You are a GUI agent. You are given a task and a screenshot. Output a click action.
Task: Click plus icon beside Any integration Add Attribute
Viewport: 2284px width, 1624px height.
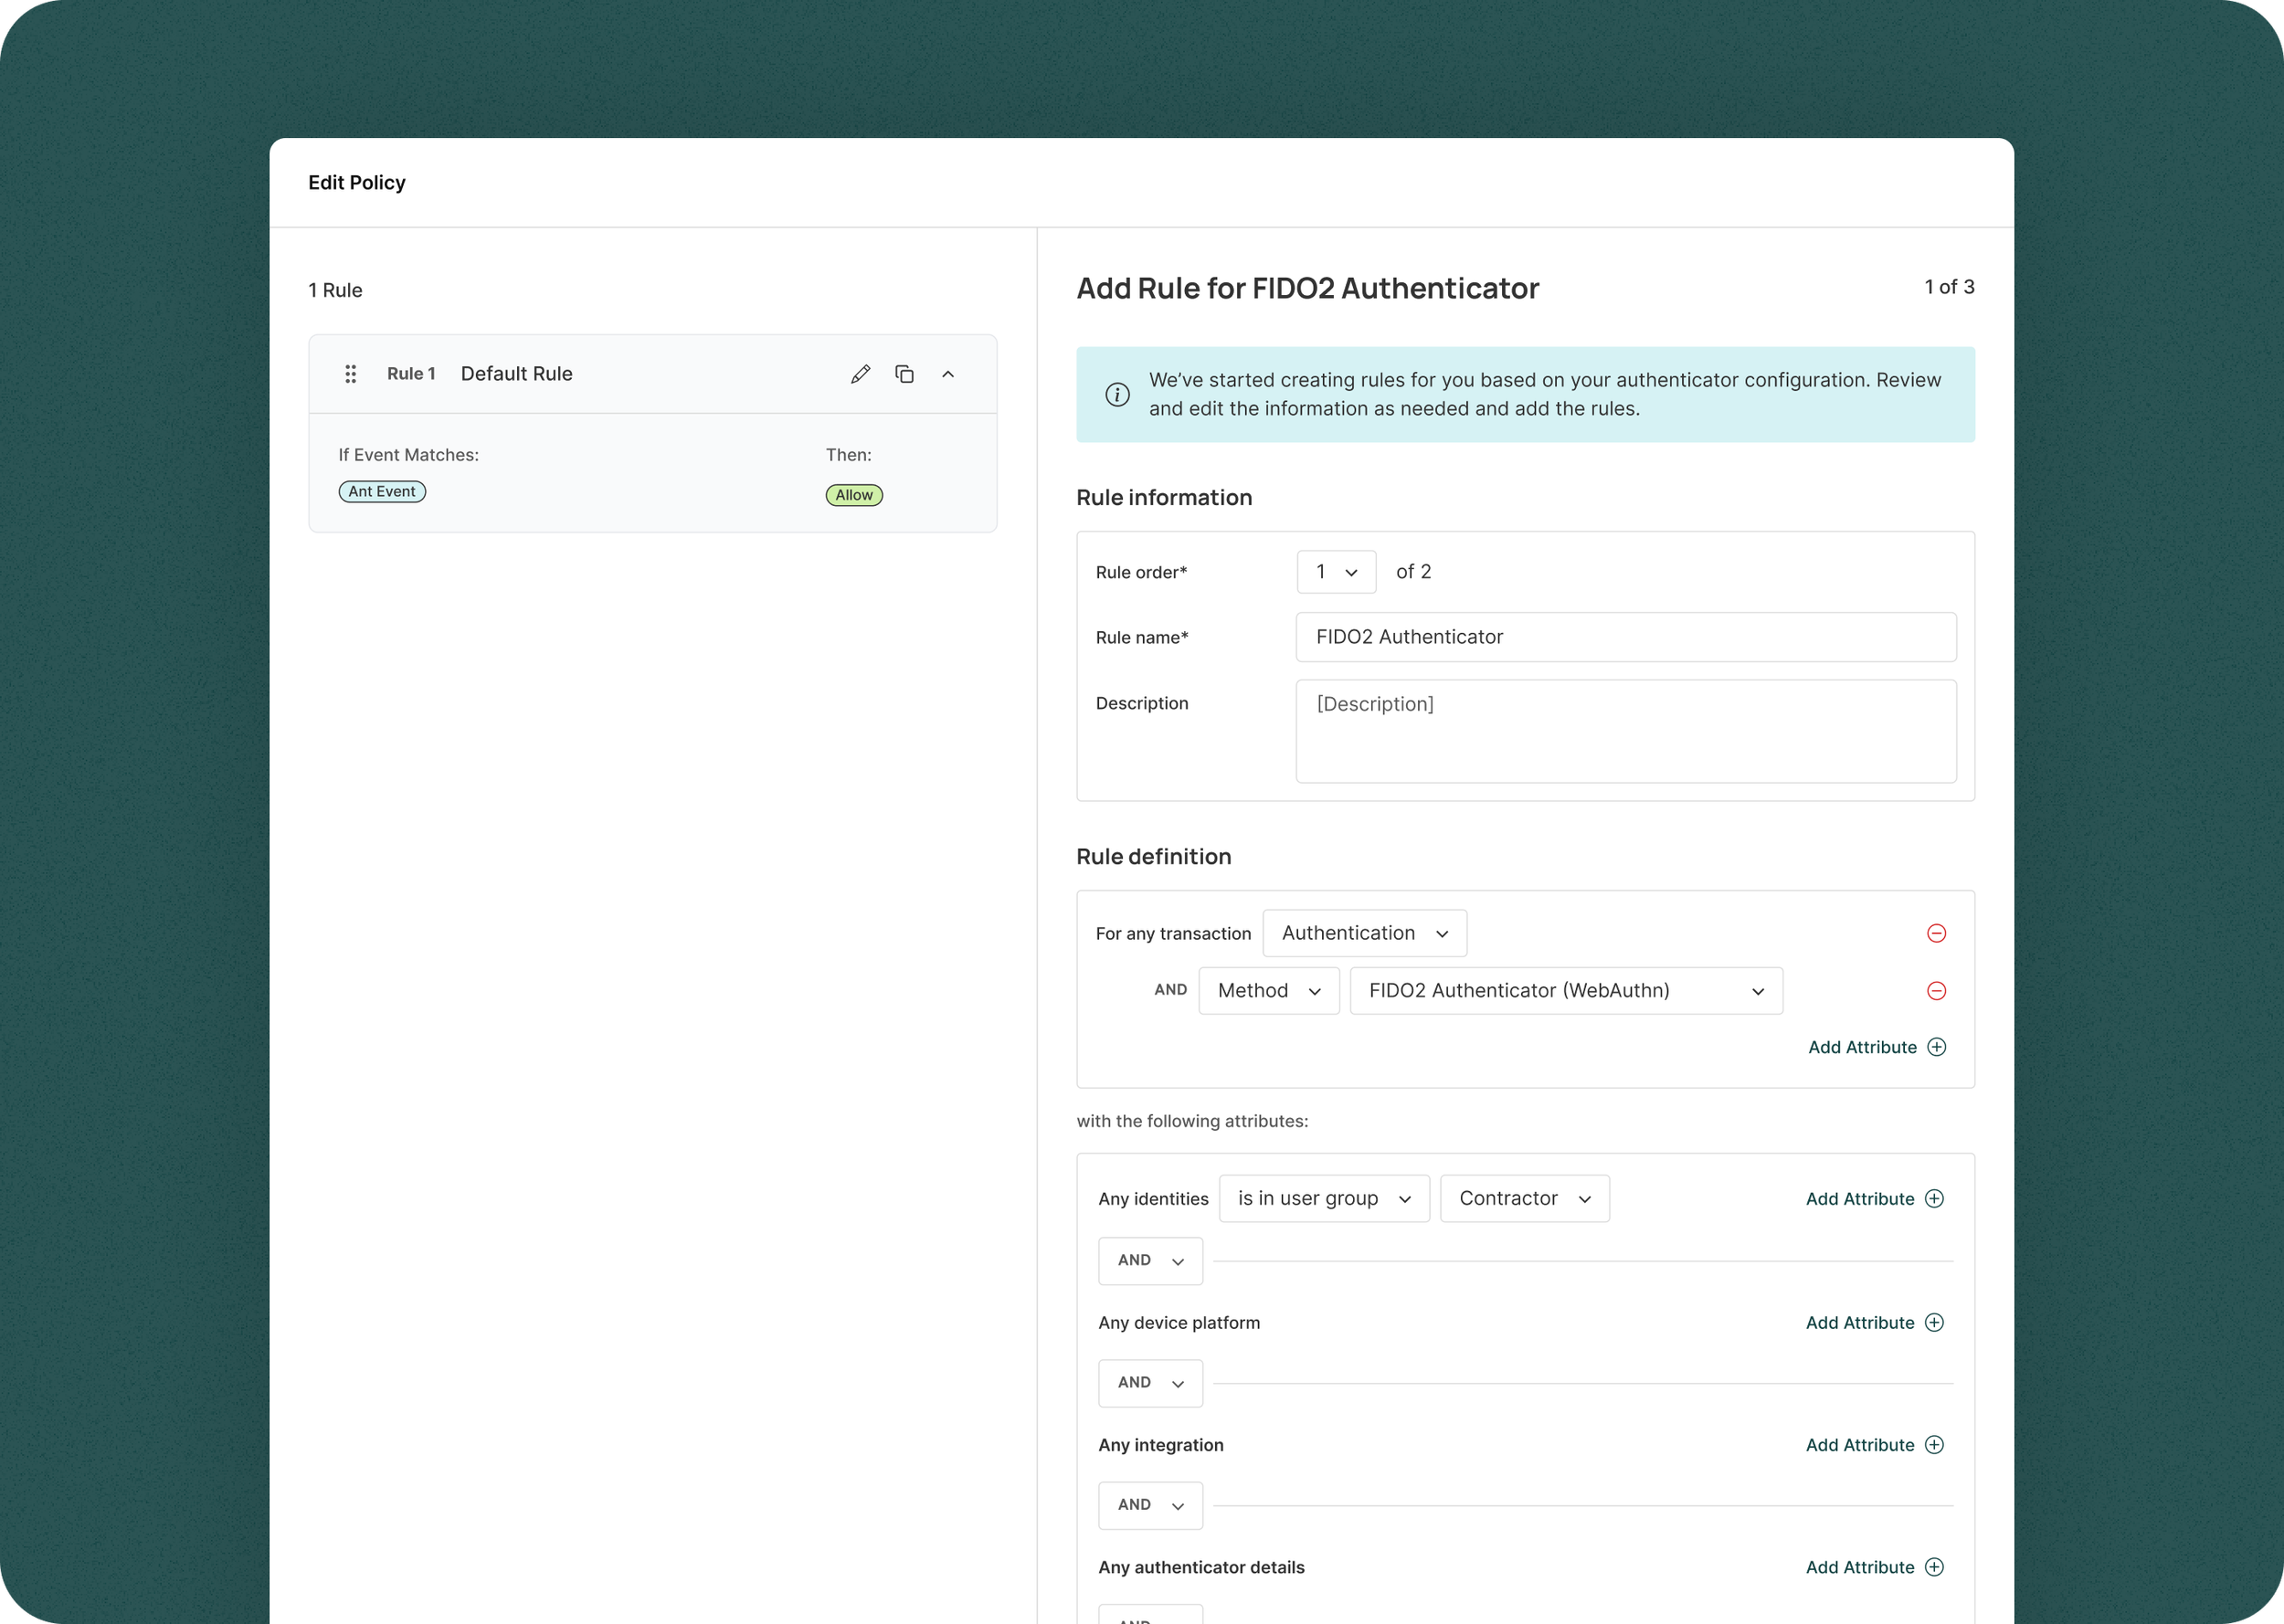(x=1934, y=1445)
